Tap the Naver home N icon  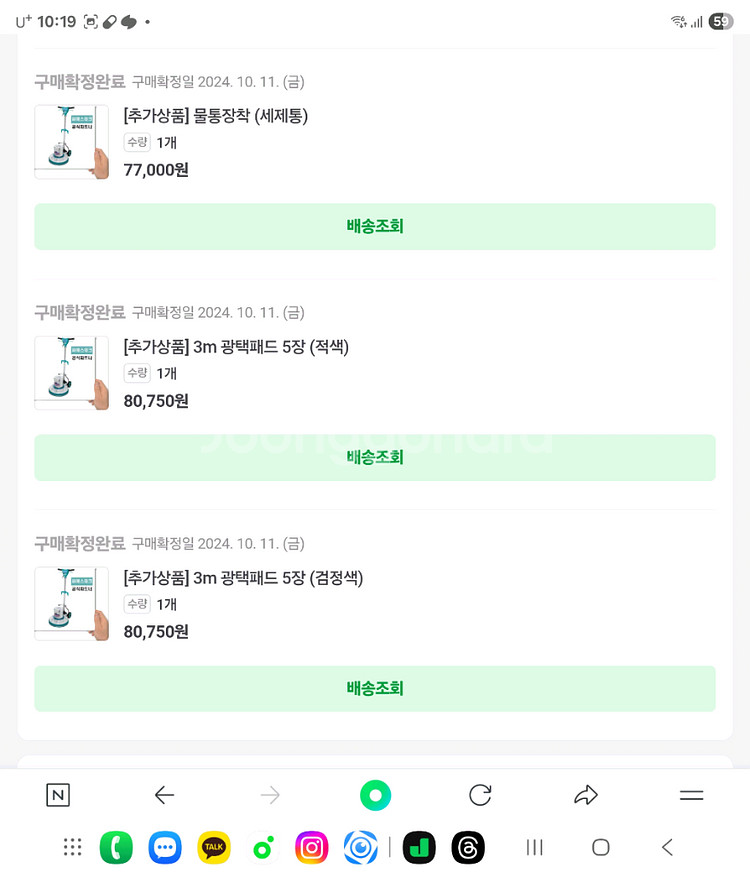tap(58, 796)
